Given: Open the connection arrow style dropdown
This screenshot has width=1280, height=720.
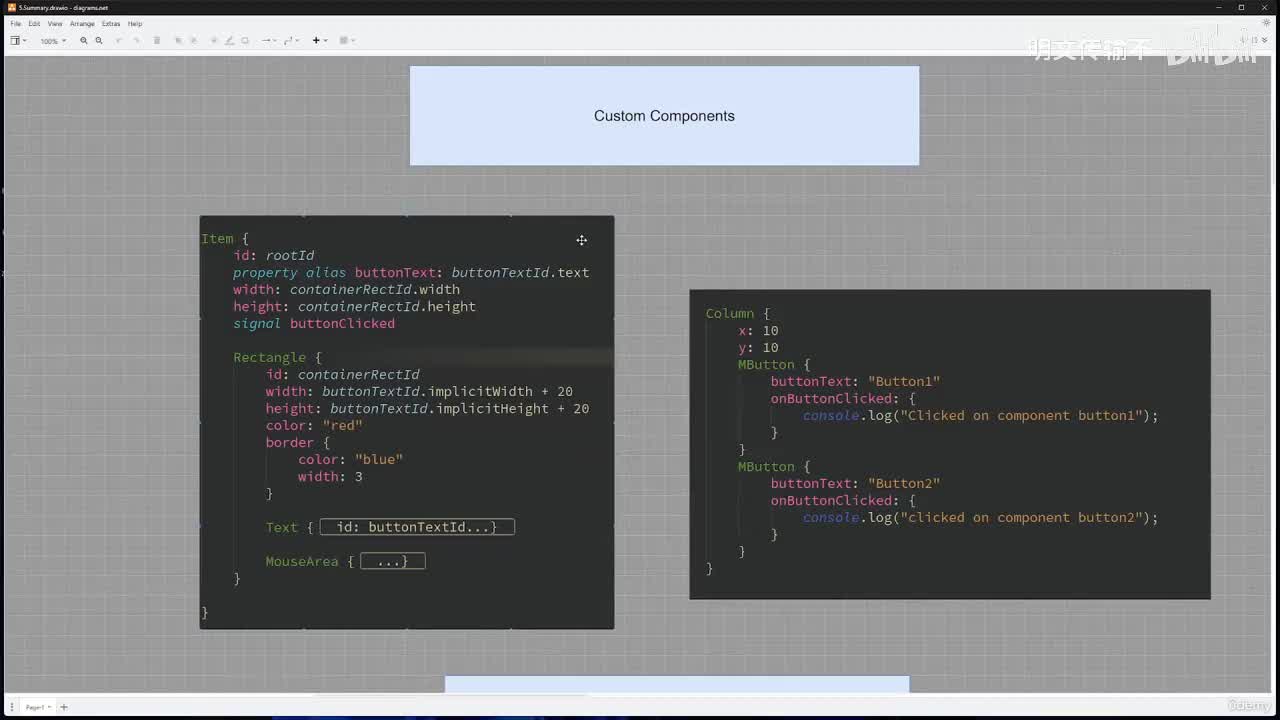Looking at the screenshot, I should coord(268,41).
